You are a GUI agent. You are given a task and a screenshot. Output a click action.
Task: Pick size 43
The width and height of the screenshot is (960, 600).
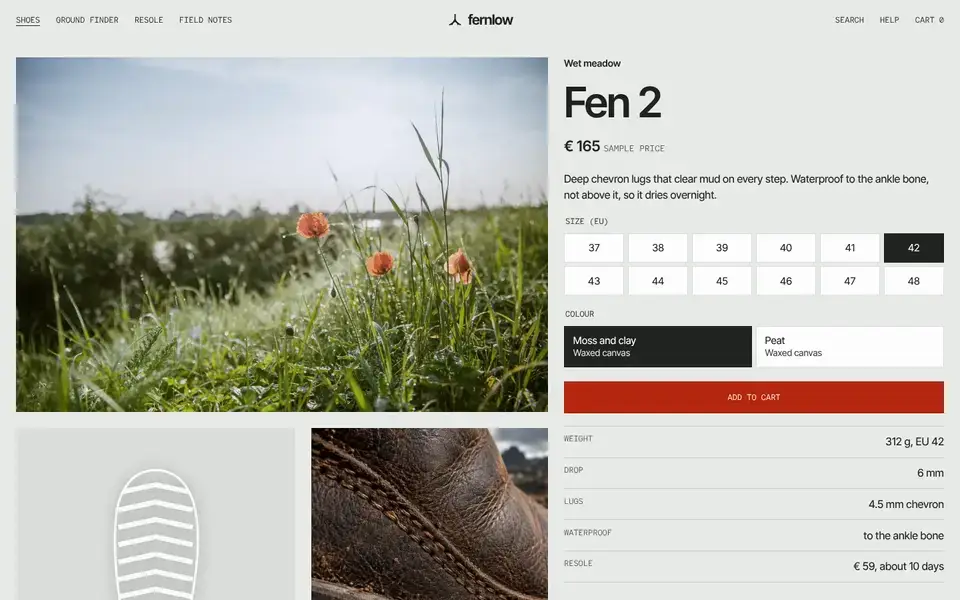[x=594, y=281]
